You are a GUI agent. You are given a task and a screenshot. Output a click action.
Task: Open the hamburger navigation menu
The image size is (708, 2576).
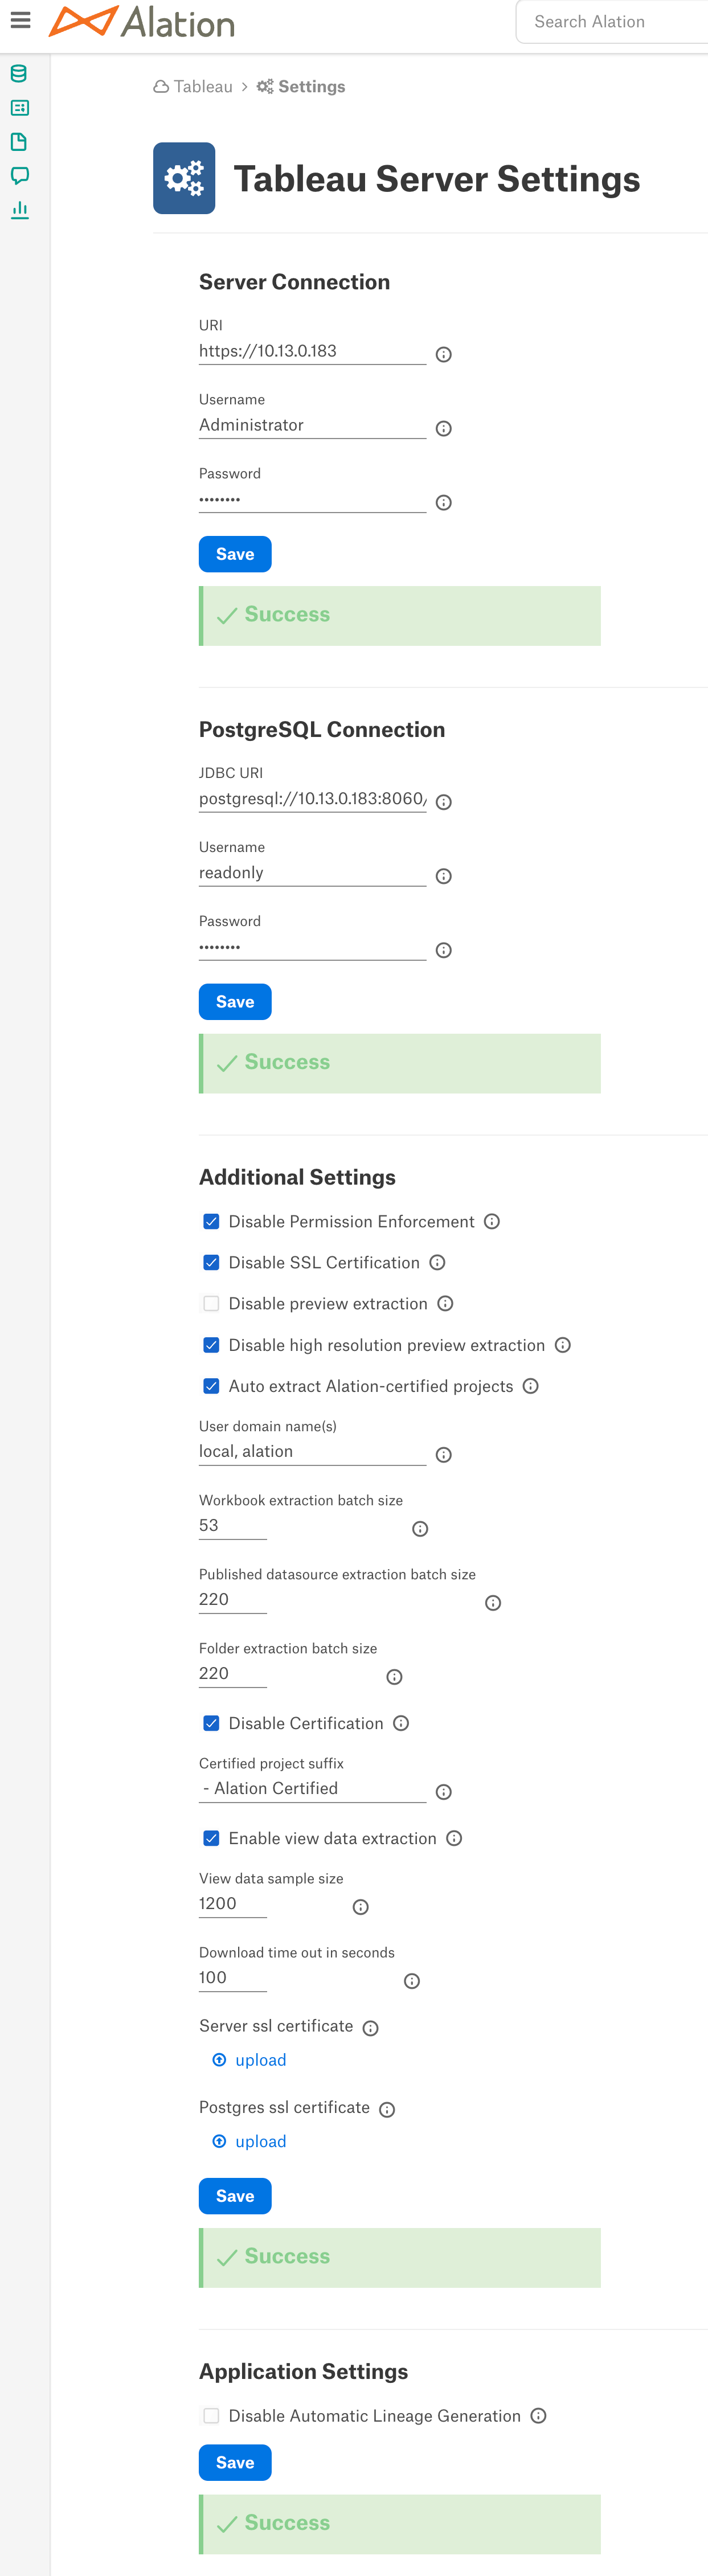tap(20, 20)
